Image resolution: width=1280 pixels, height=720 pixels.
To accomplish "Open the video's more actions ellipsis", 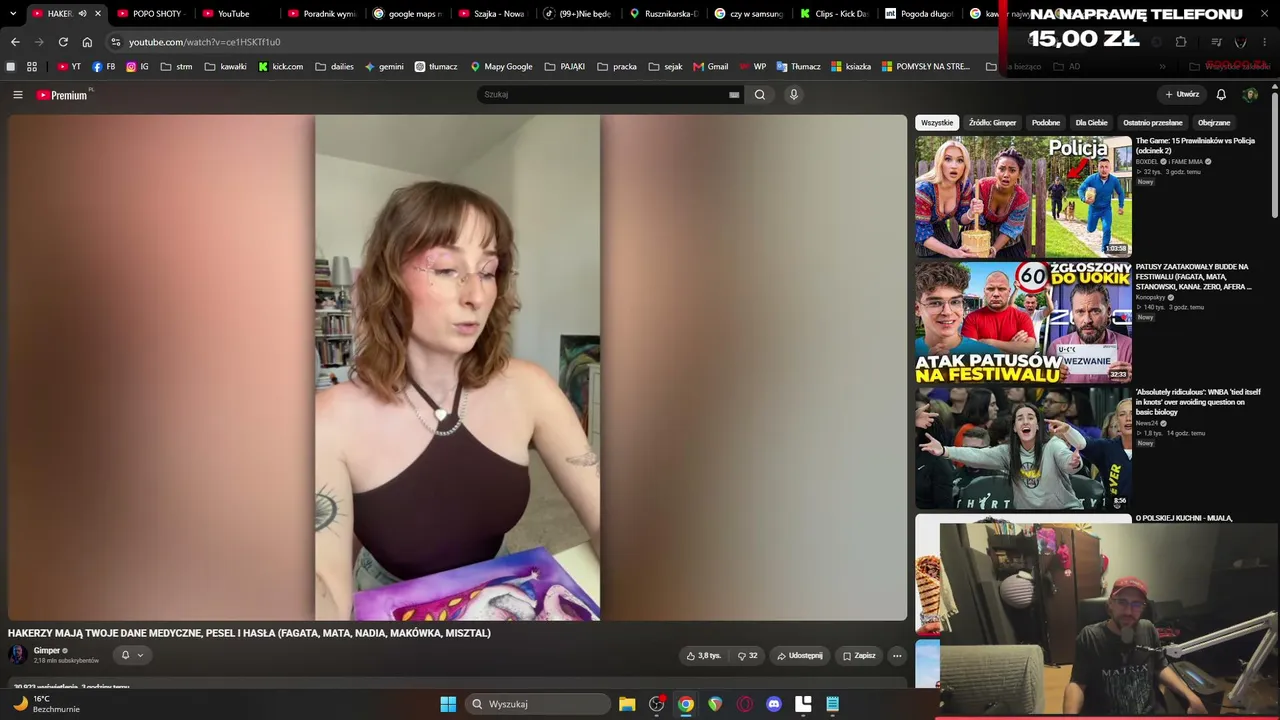I will [897, 656].
